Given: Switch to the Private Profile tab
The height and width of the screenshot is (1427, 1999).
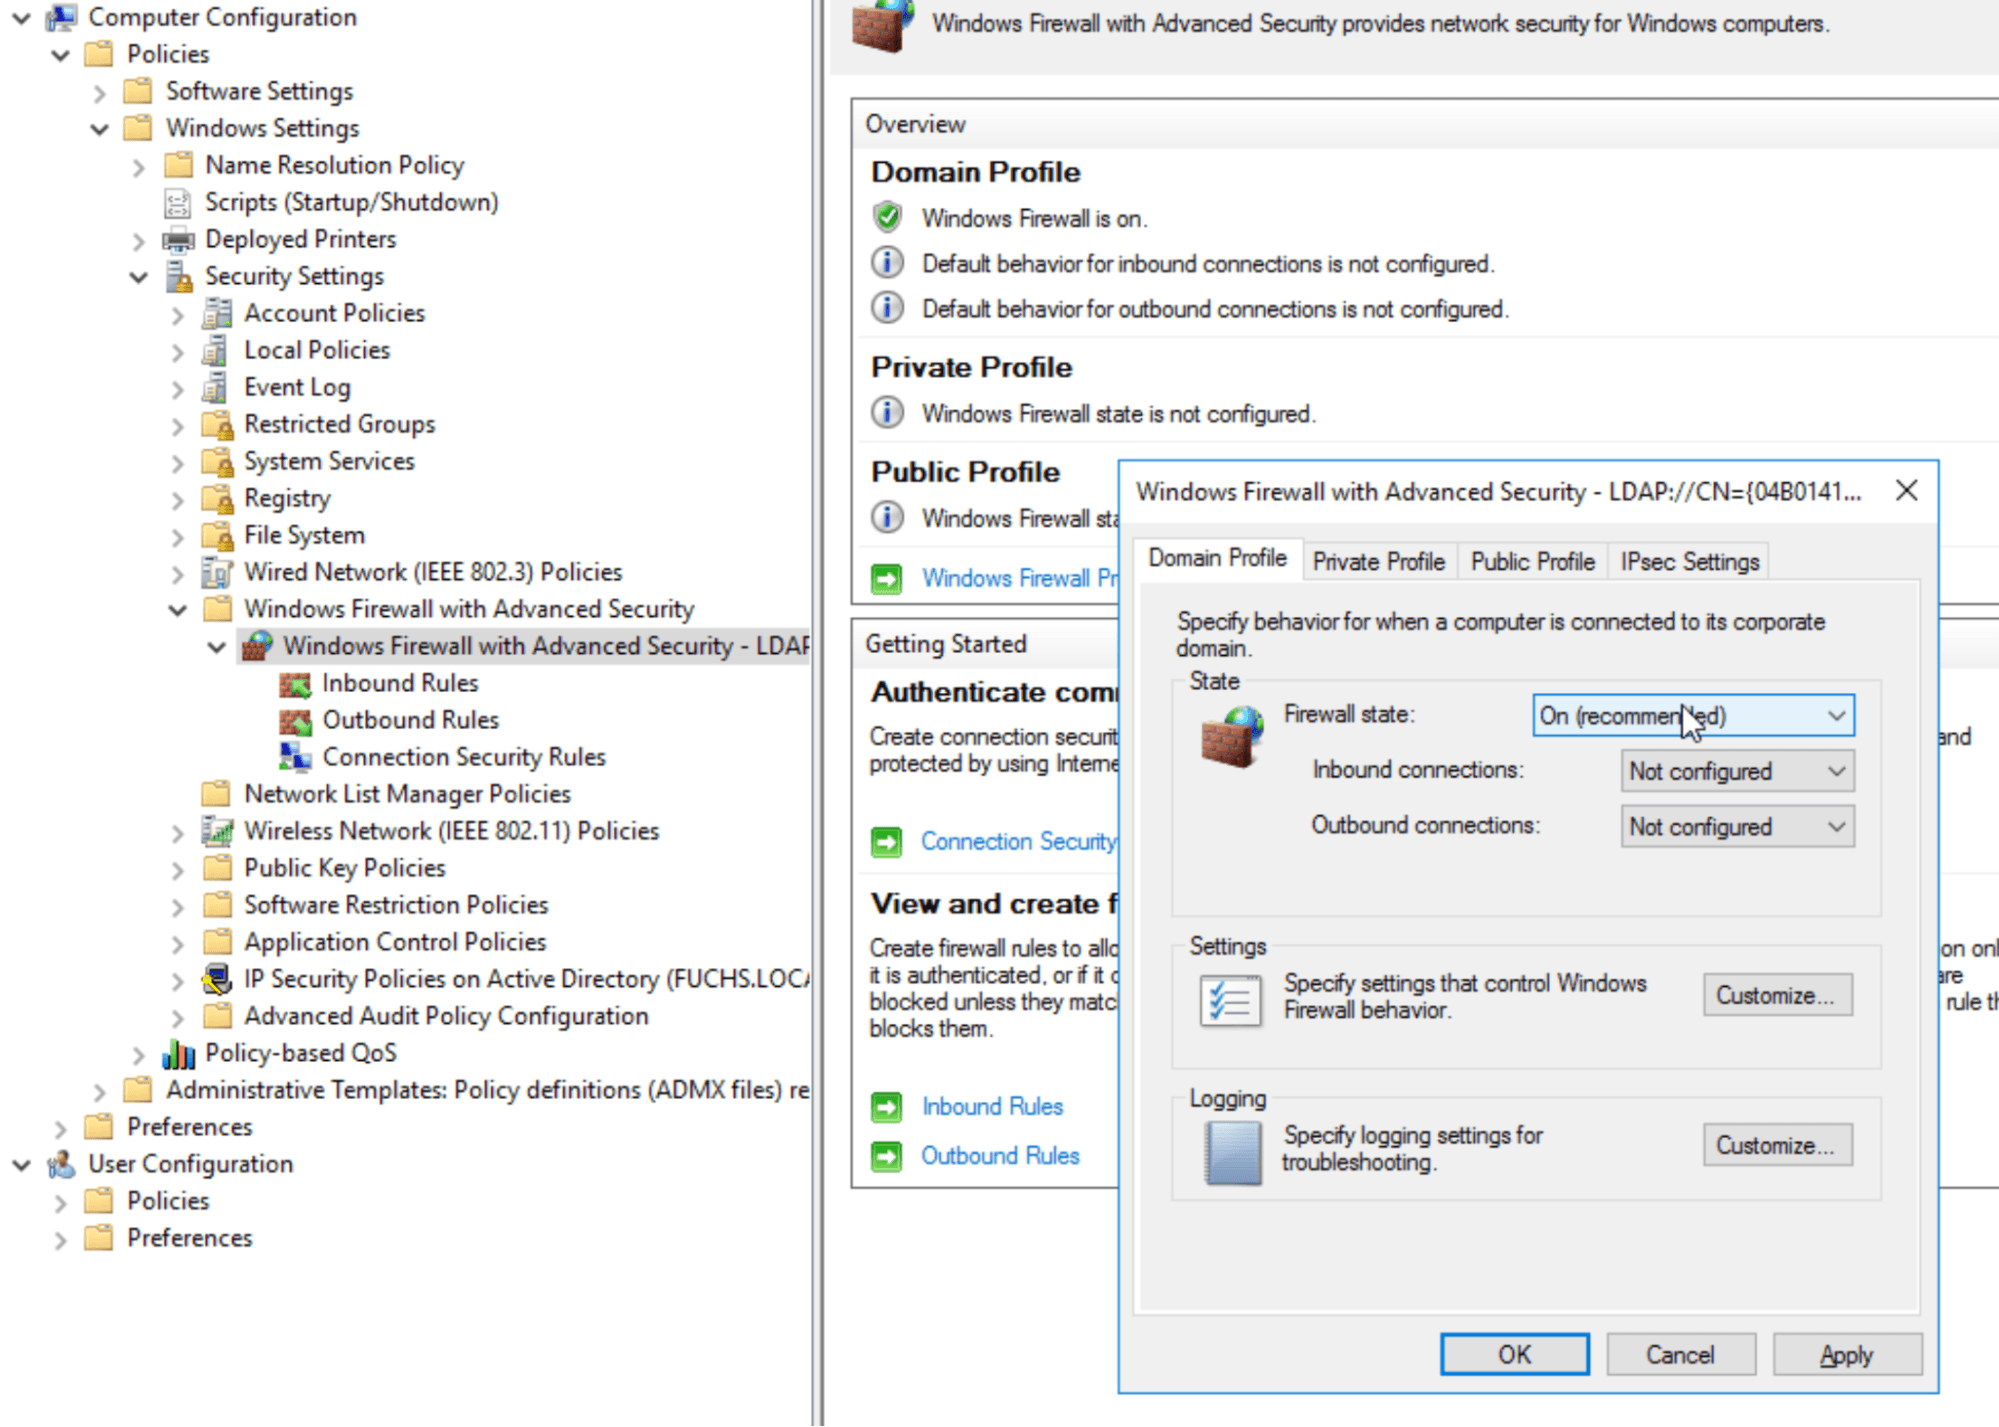Looking at the screenshot, I should pos(1379,561).
